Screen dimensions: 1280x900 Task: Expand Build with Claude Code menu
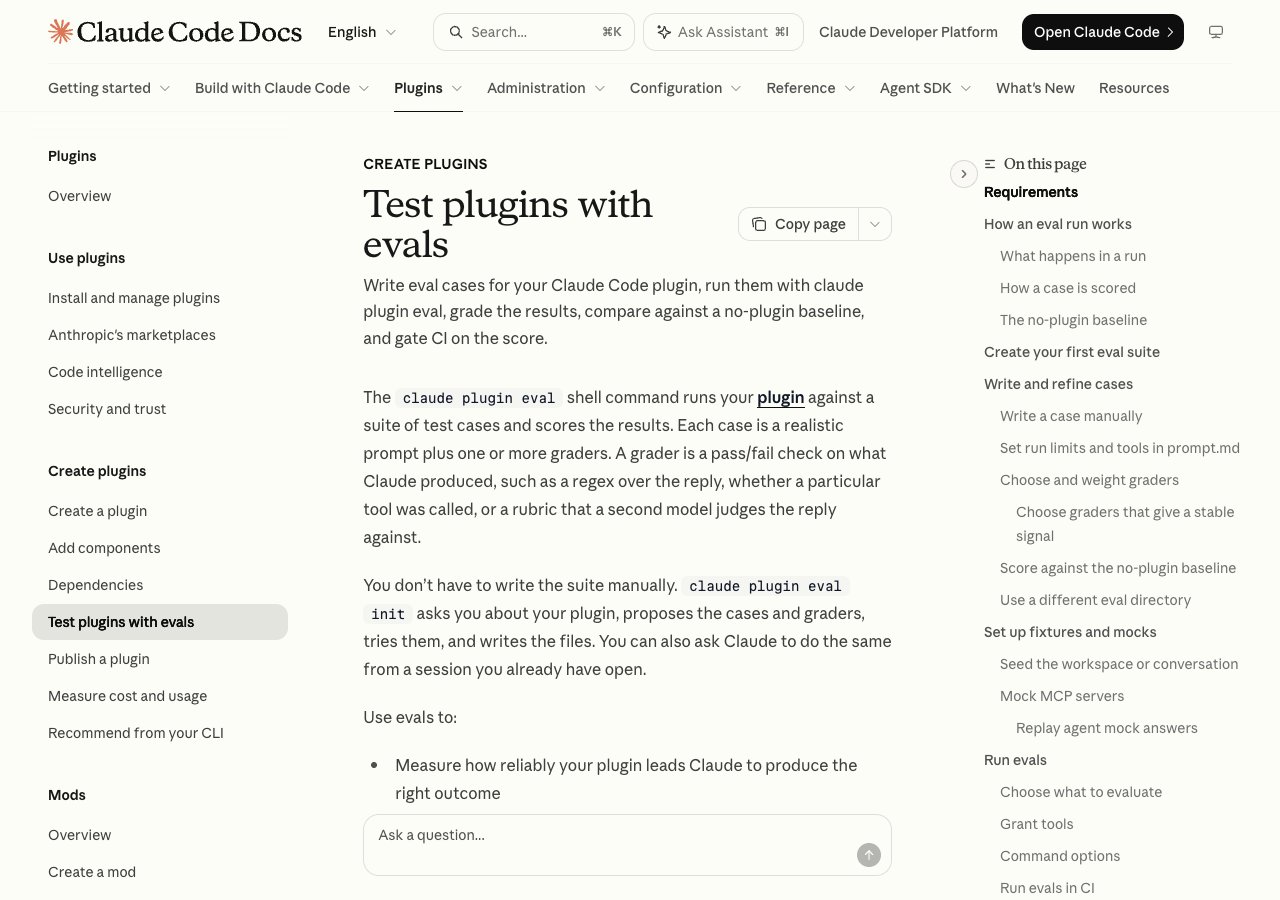tap(282, 88)
